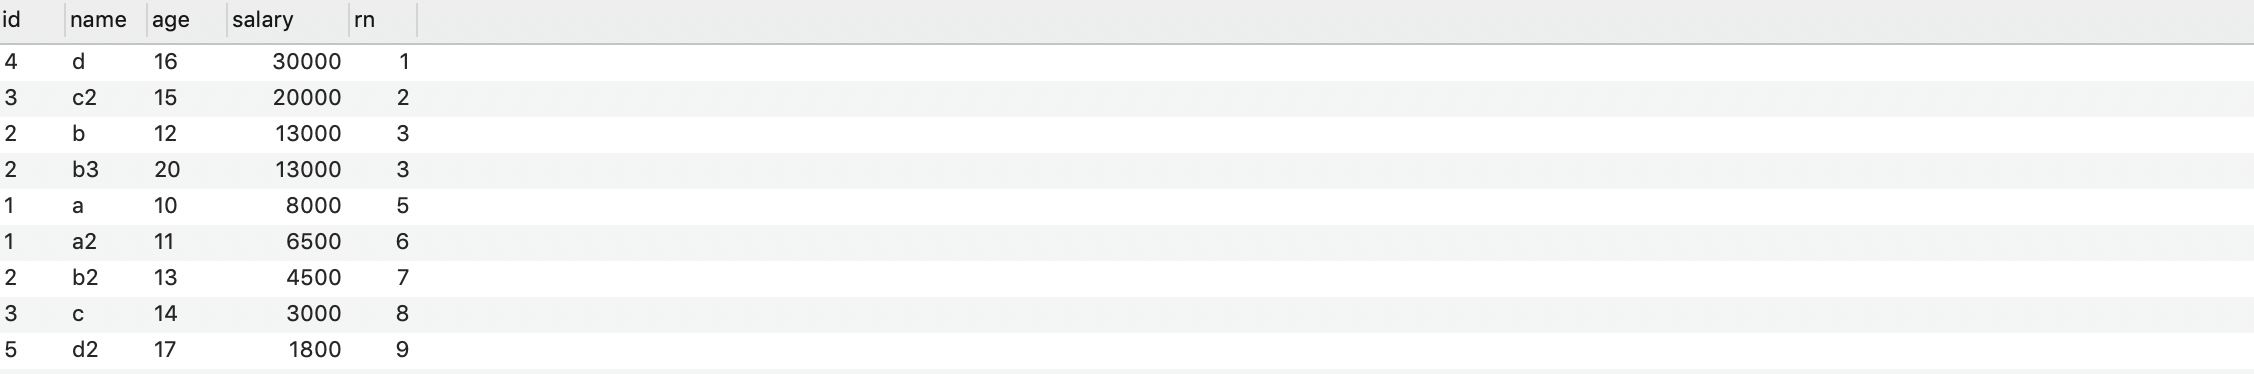Select the salary cell 8000
The width and height of the screenshot is (2254, 374).
point(313,206)
